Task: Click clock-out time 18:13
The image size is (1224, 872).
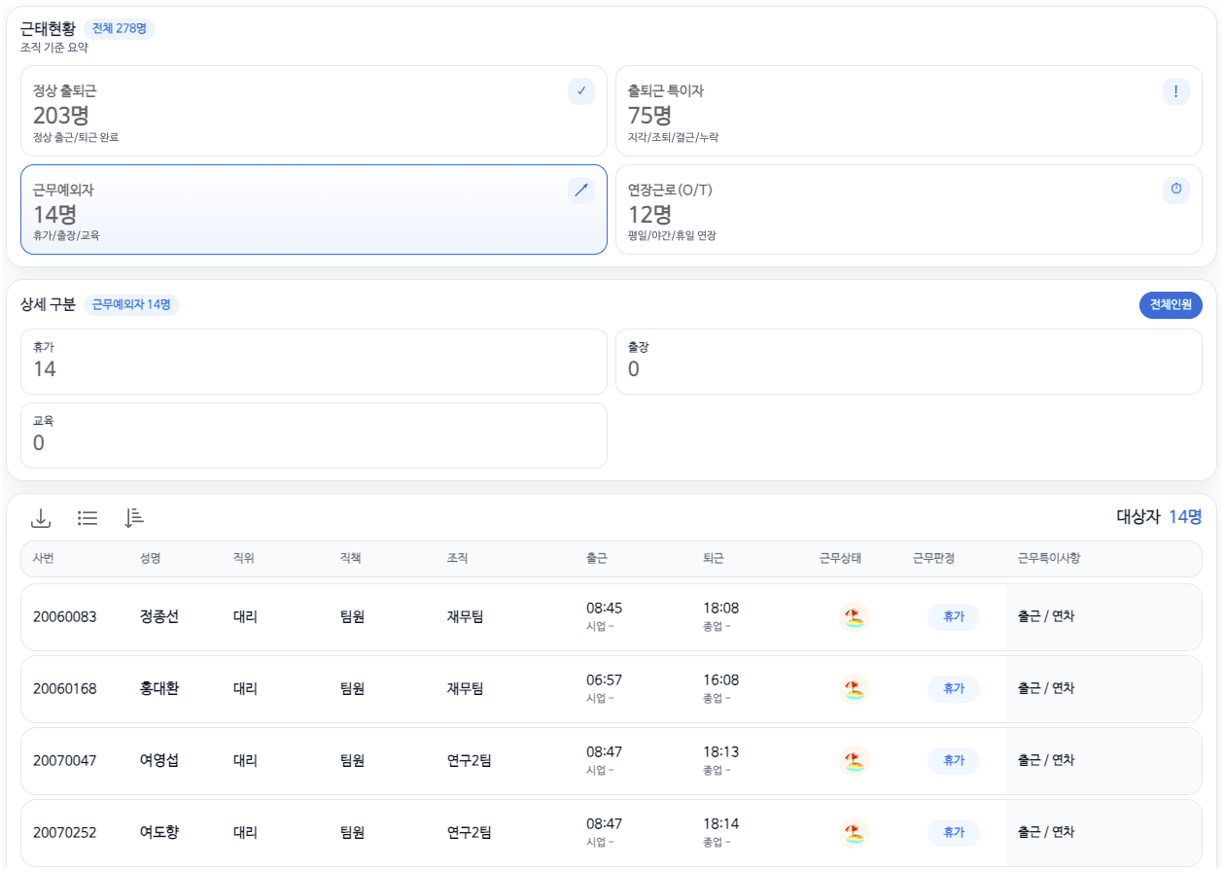Action: [x=721, y=753]
